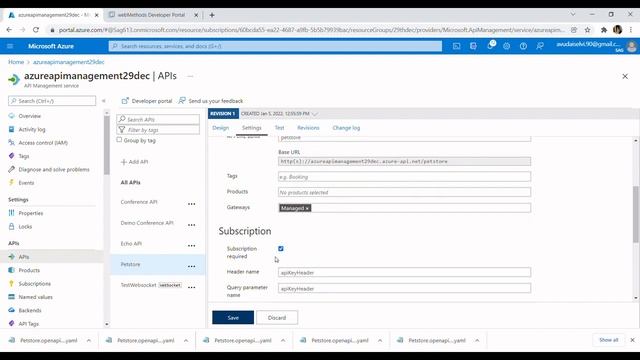Click the settings panel vertical scrollbar
The height and width of the screenshot is (360, 640).
(x=636, y=214)
